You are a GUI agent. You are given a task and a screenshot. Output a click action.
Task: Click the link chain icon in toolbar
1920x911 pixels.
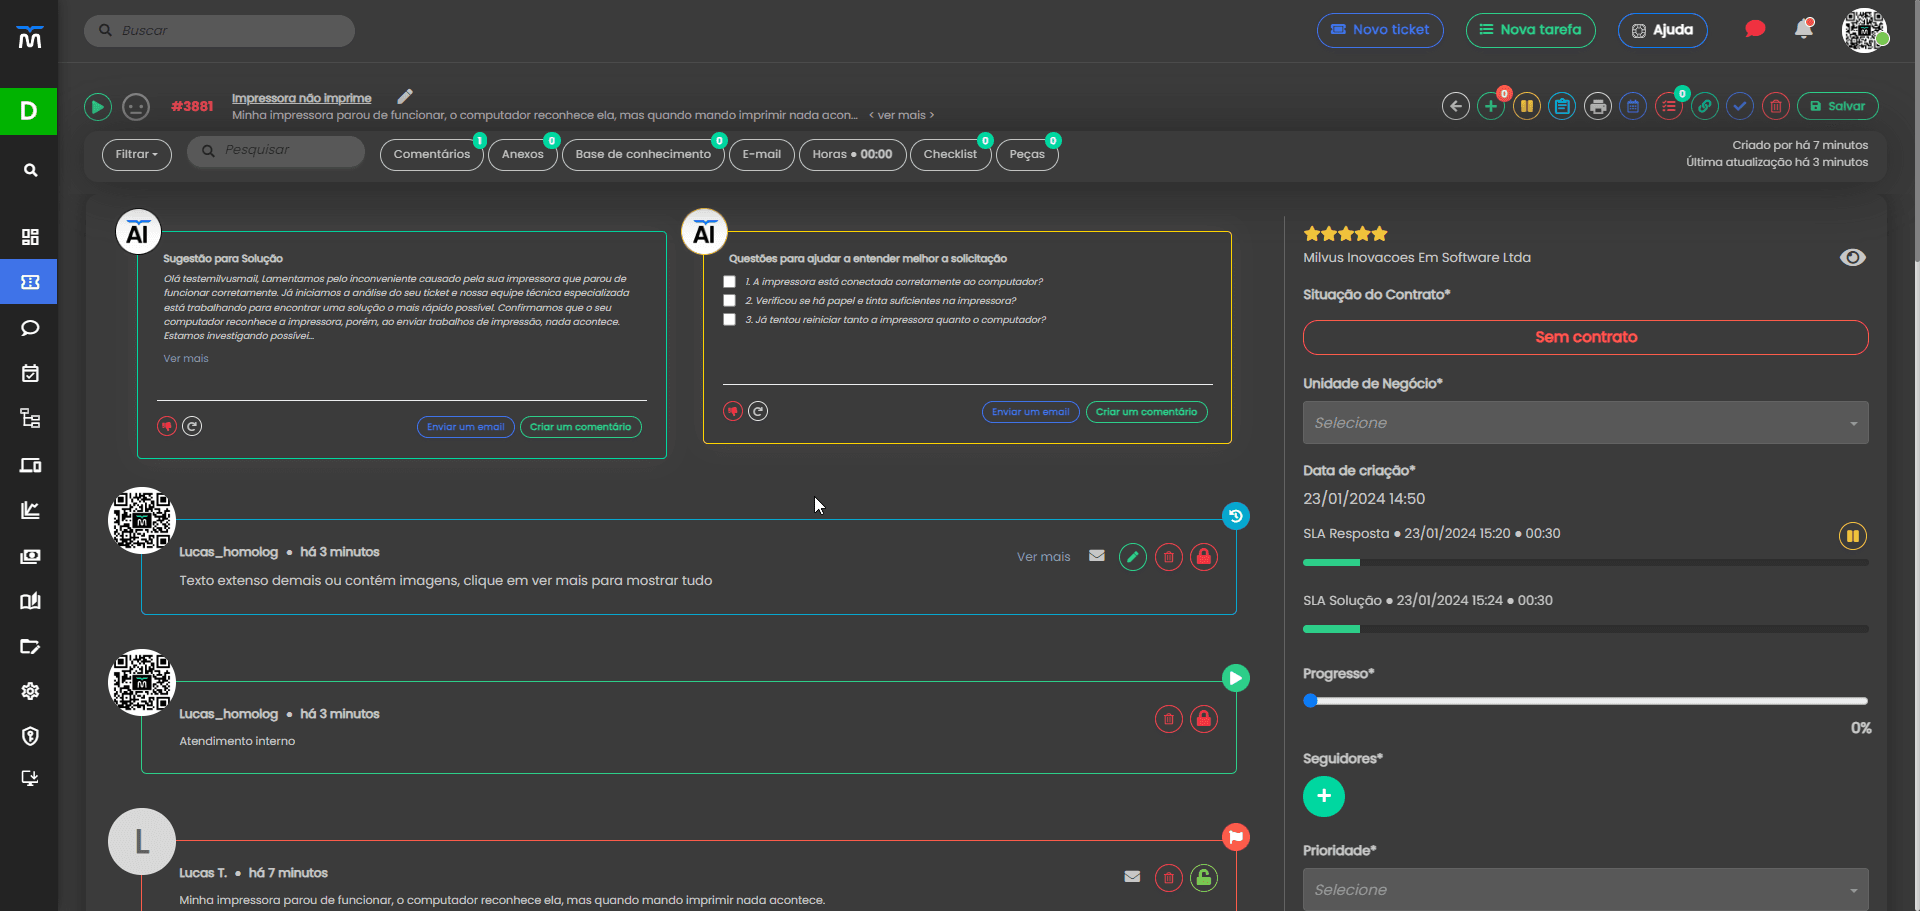tap(1705, 106)
